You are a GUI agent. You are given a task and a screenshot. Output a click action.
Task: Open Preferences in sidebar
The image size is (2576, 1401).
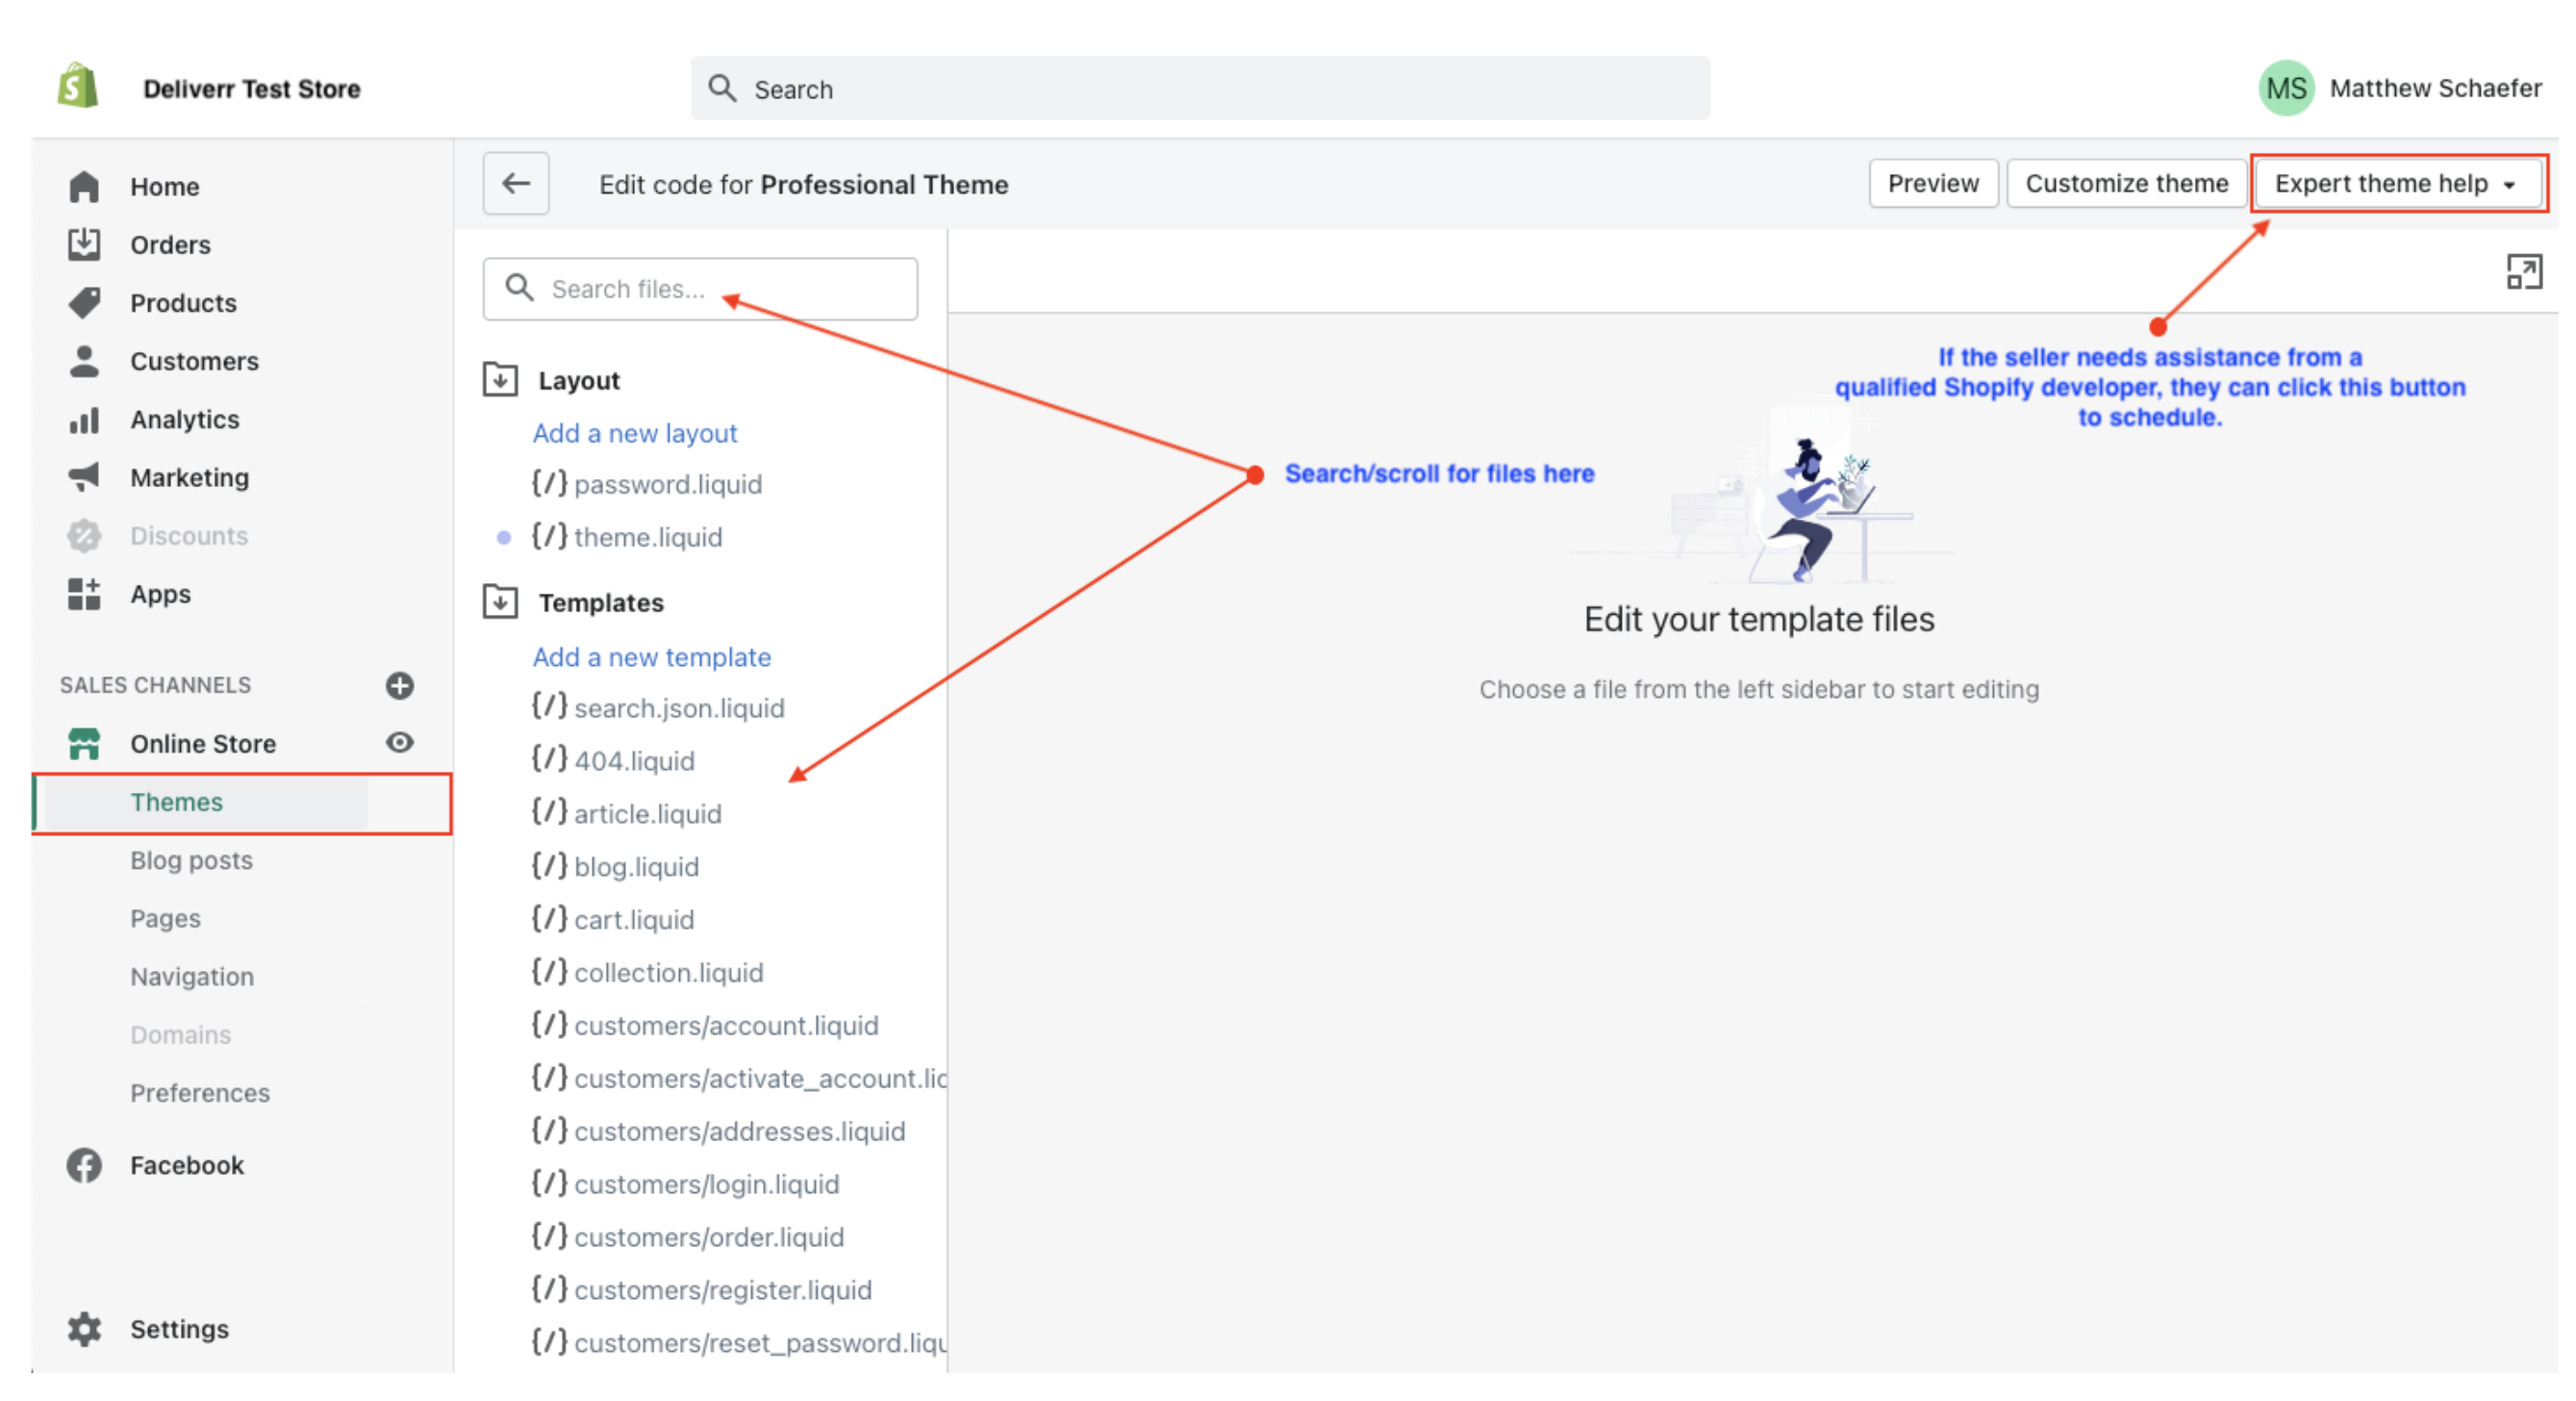200,1093
